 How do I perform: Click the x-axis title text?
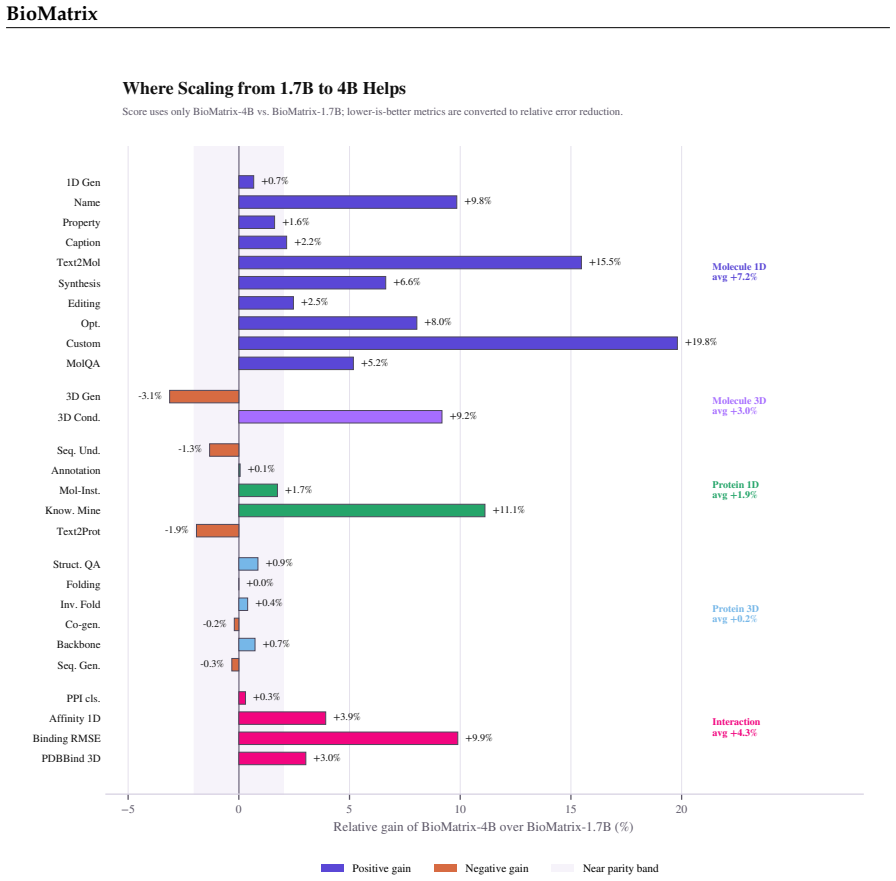point(483,827)
